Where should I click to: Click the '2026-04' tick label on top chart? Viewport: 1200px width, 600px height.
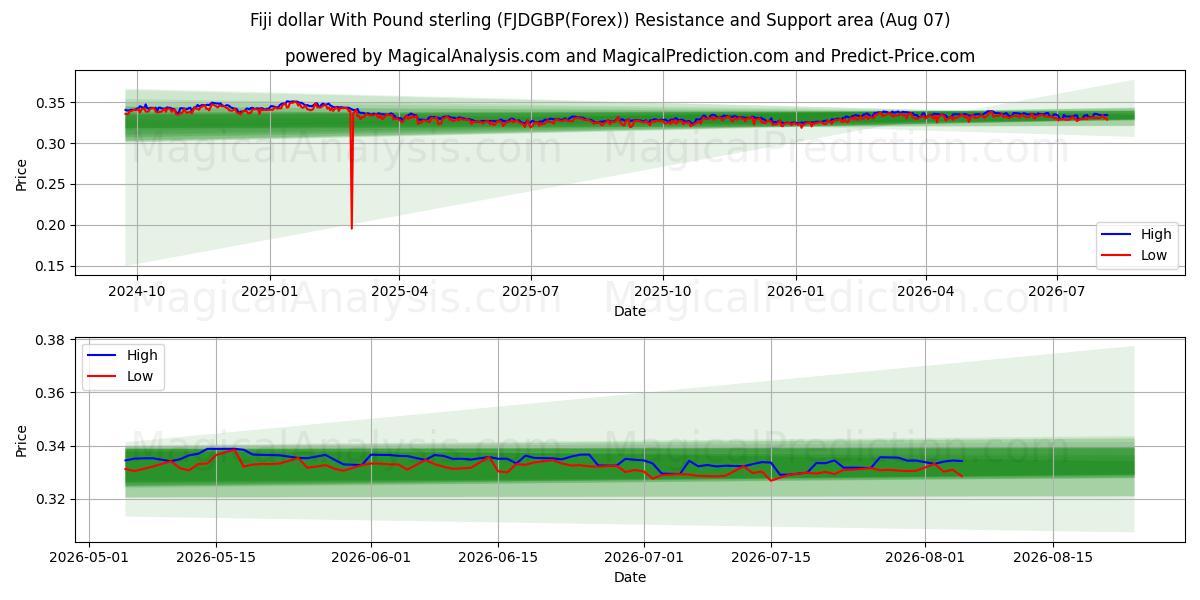pyautogui.click(x=925, y=291)
